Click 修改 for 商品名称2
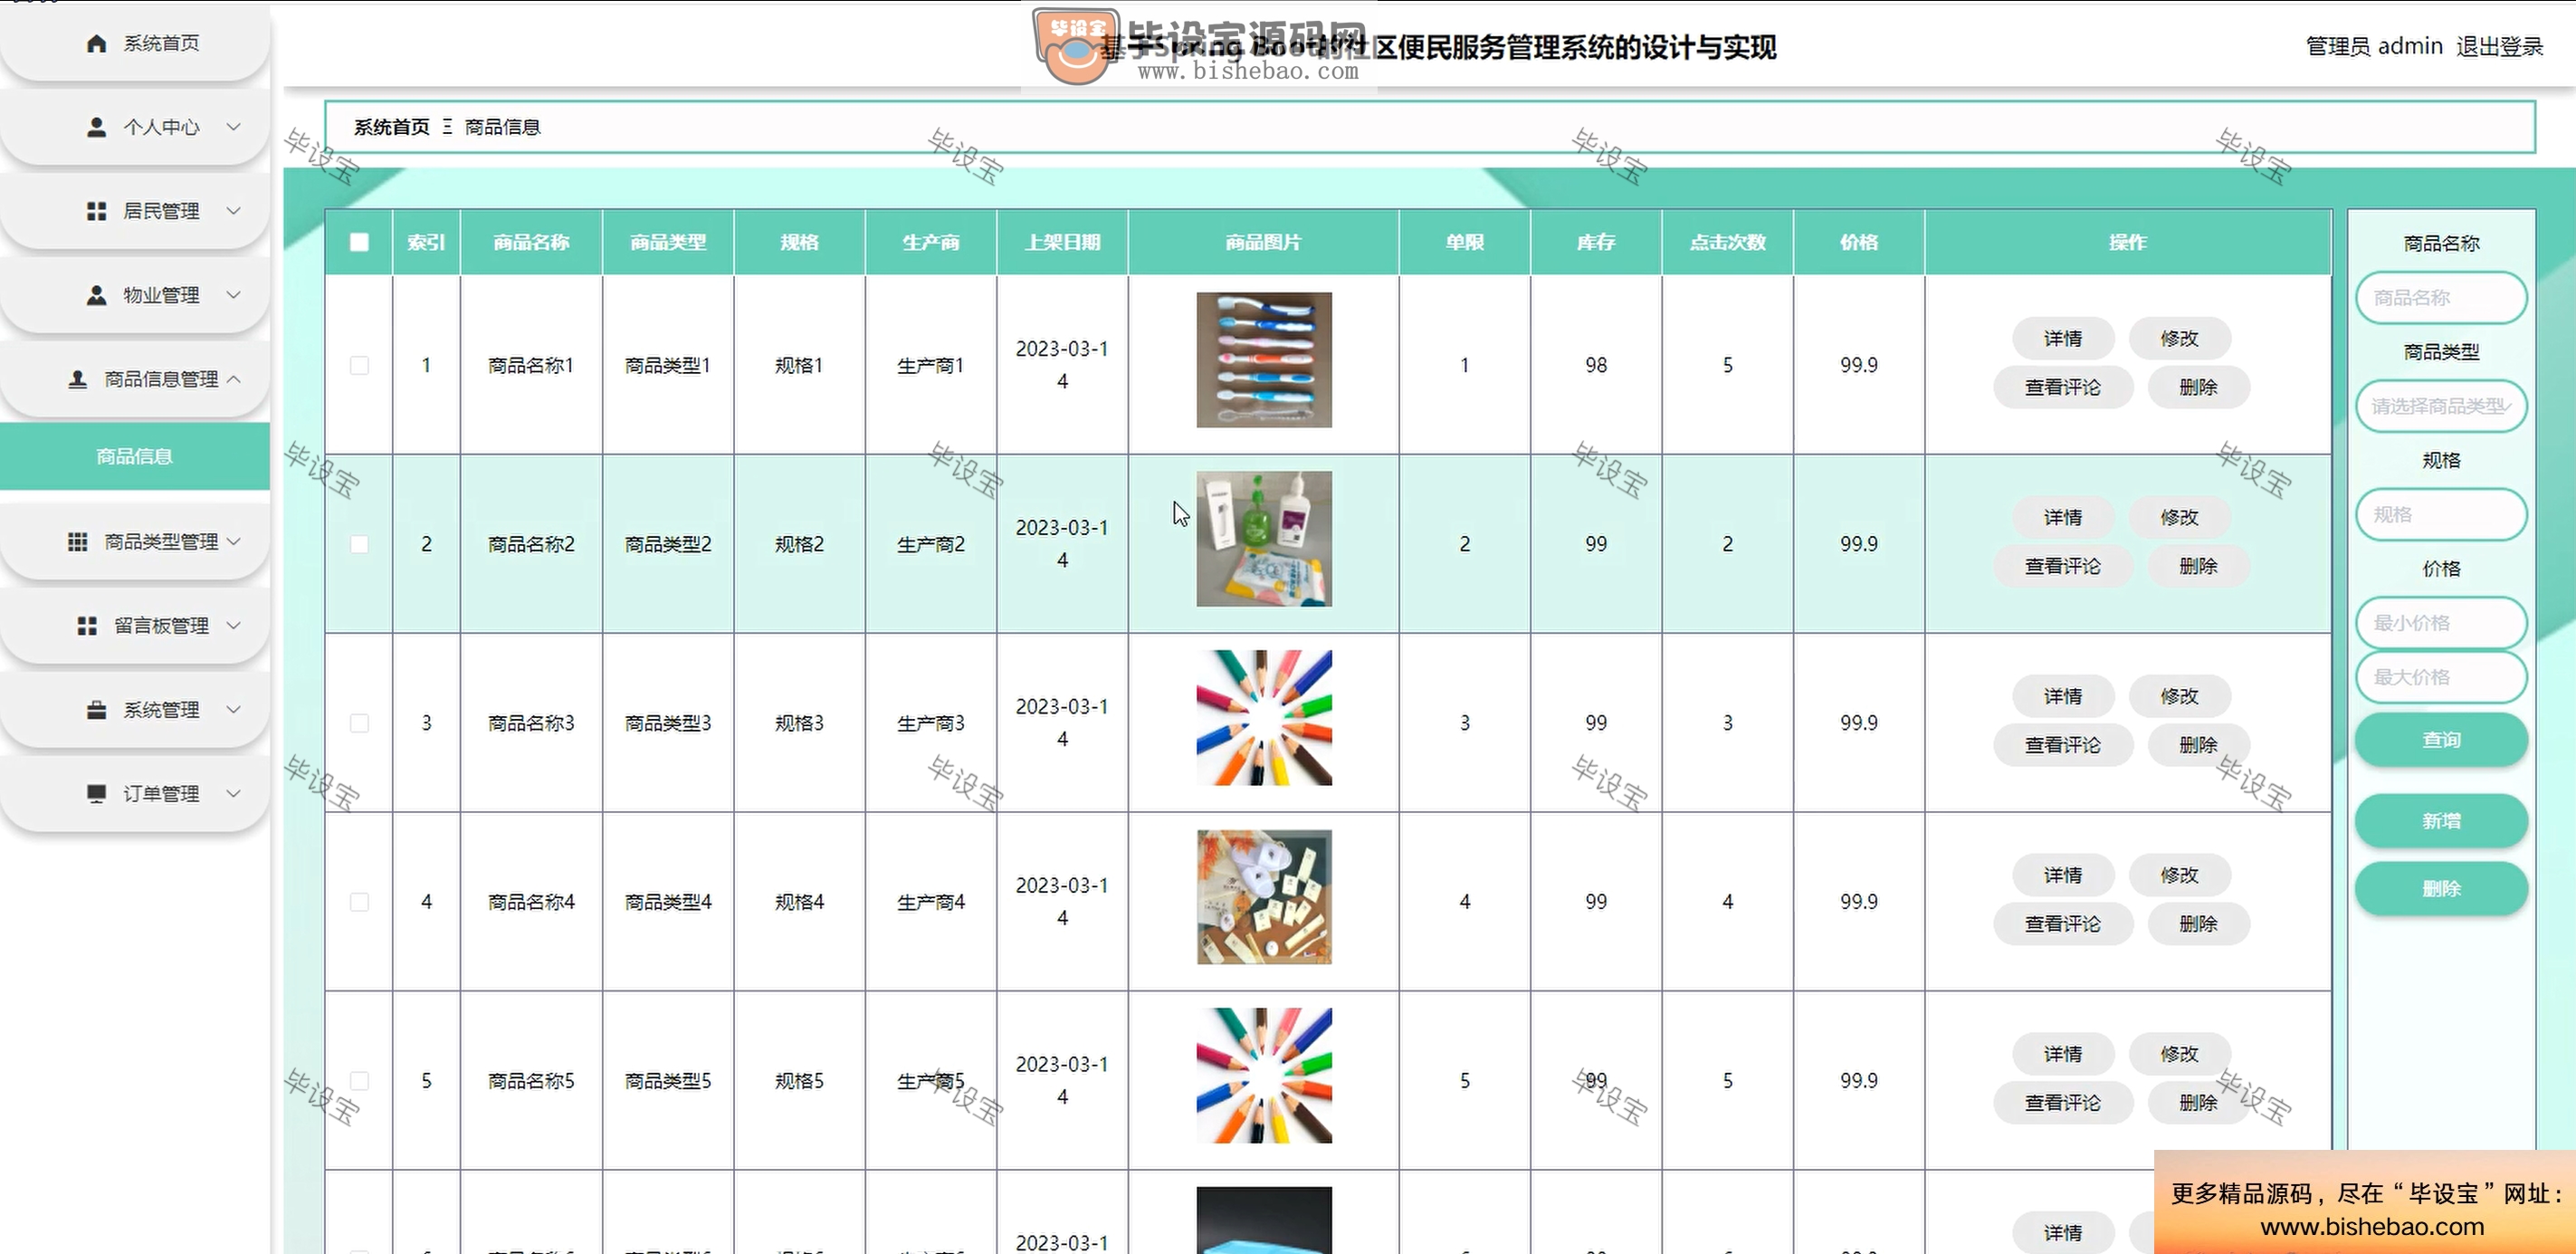Screen dimensions: 2576x1254 point(2179,518)
